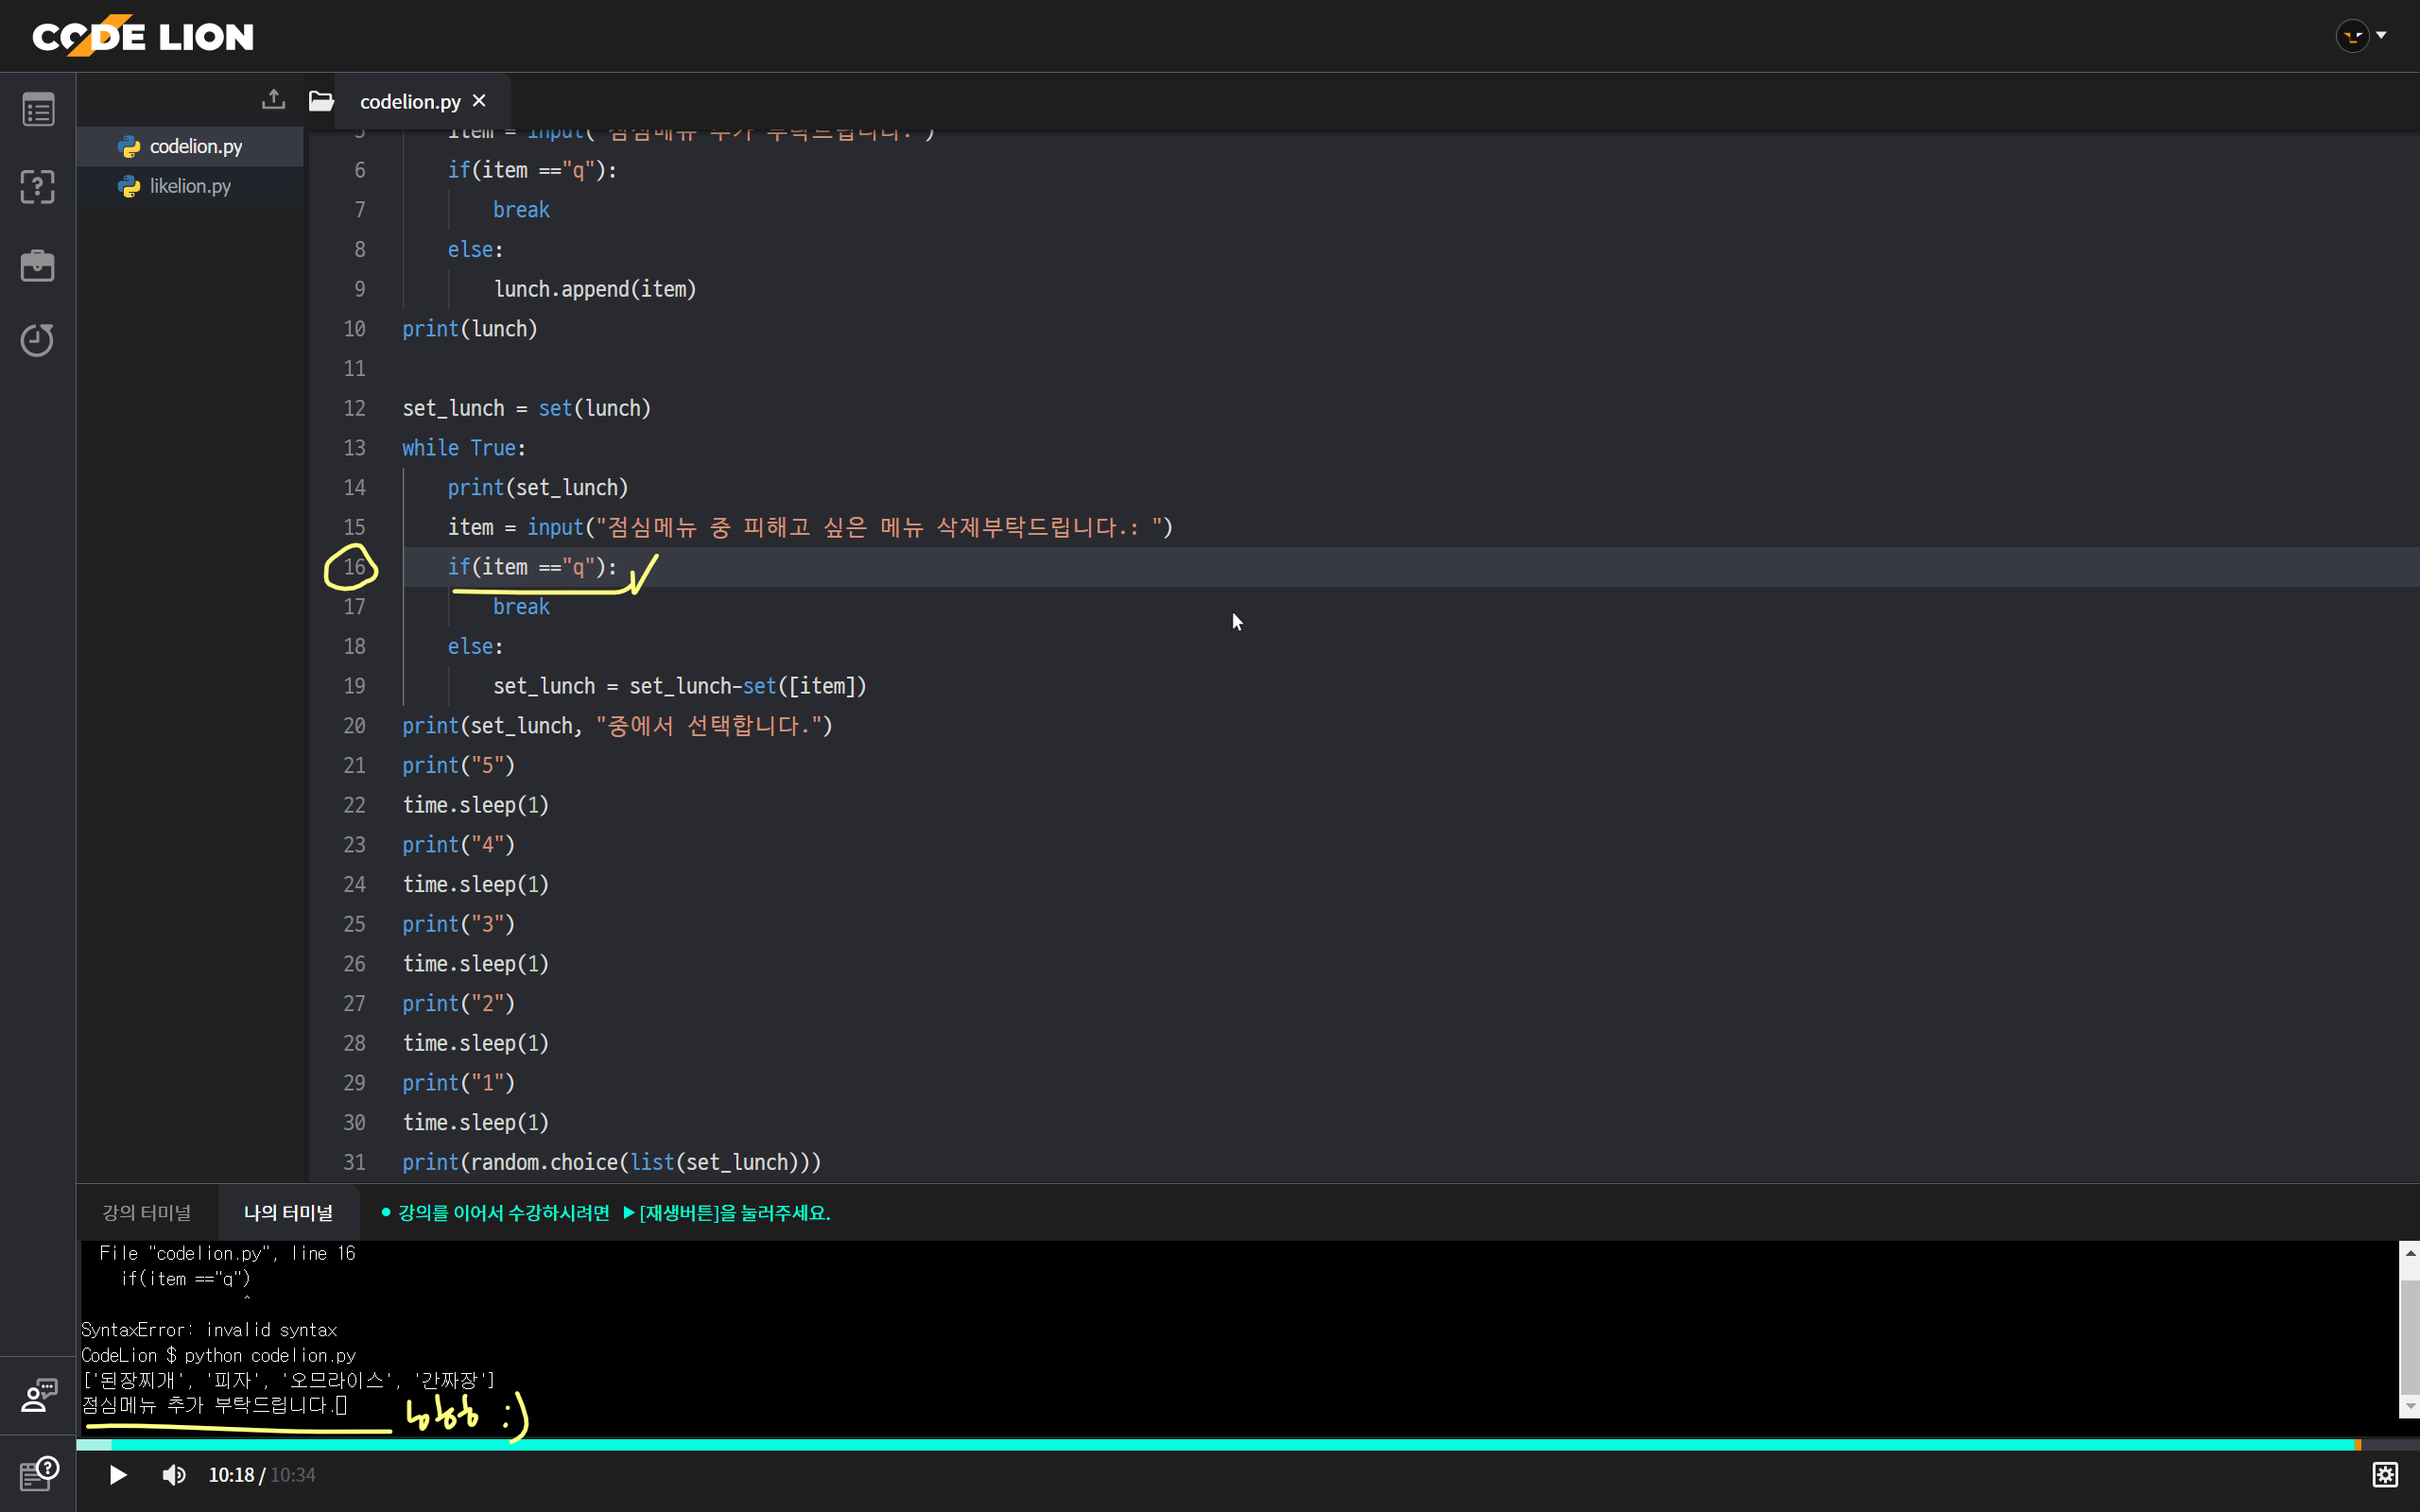Click the terminal scrollbar down arrow
This screenshot has width=2420, height=1512.
(2409, 1406)
